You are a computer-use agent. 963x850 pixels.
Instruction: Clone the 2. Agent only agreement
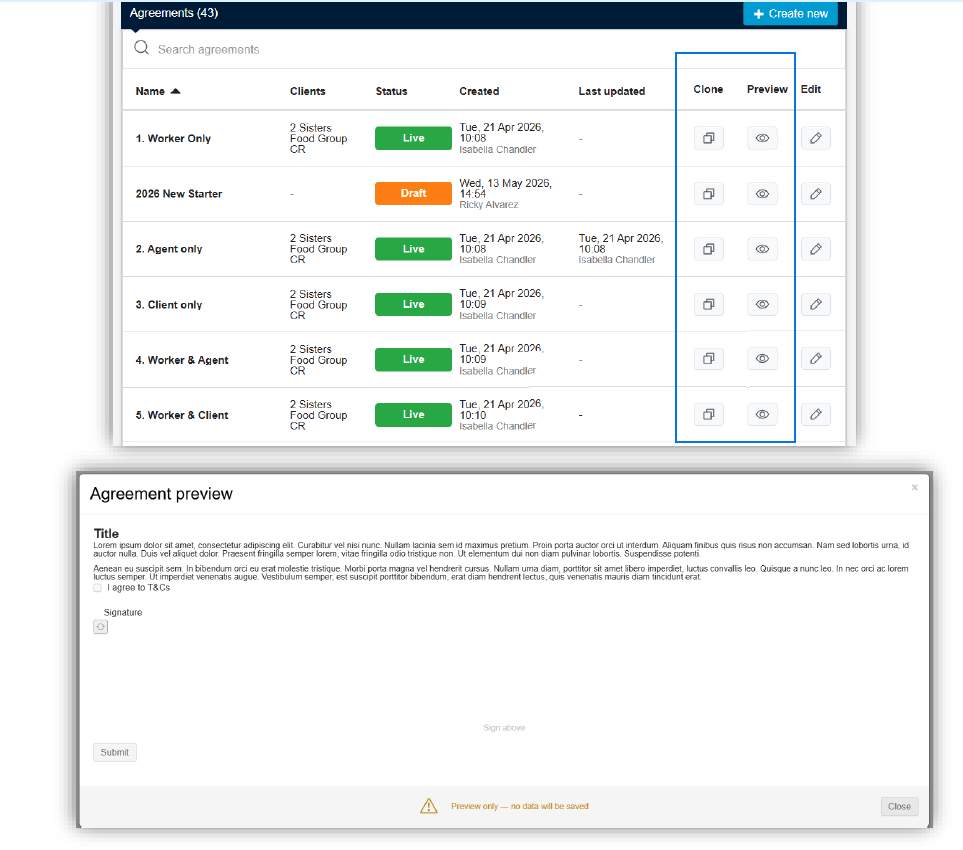[x=709, y=249]
